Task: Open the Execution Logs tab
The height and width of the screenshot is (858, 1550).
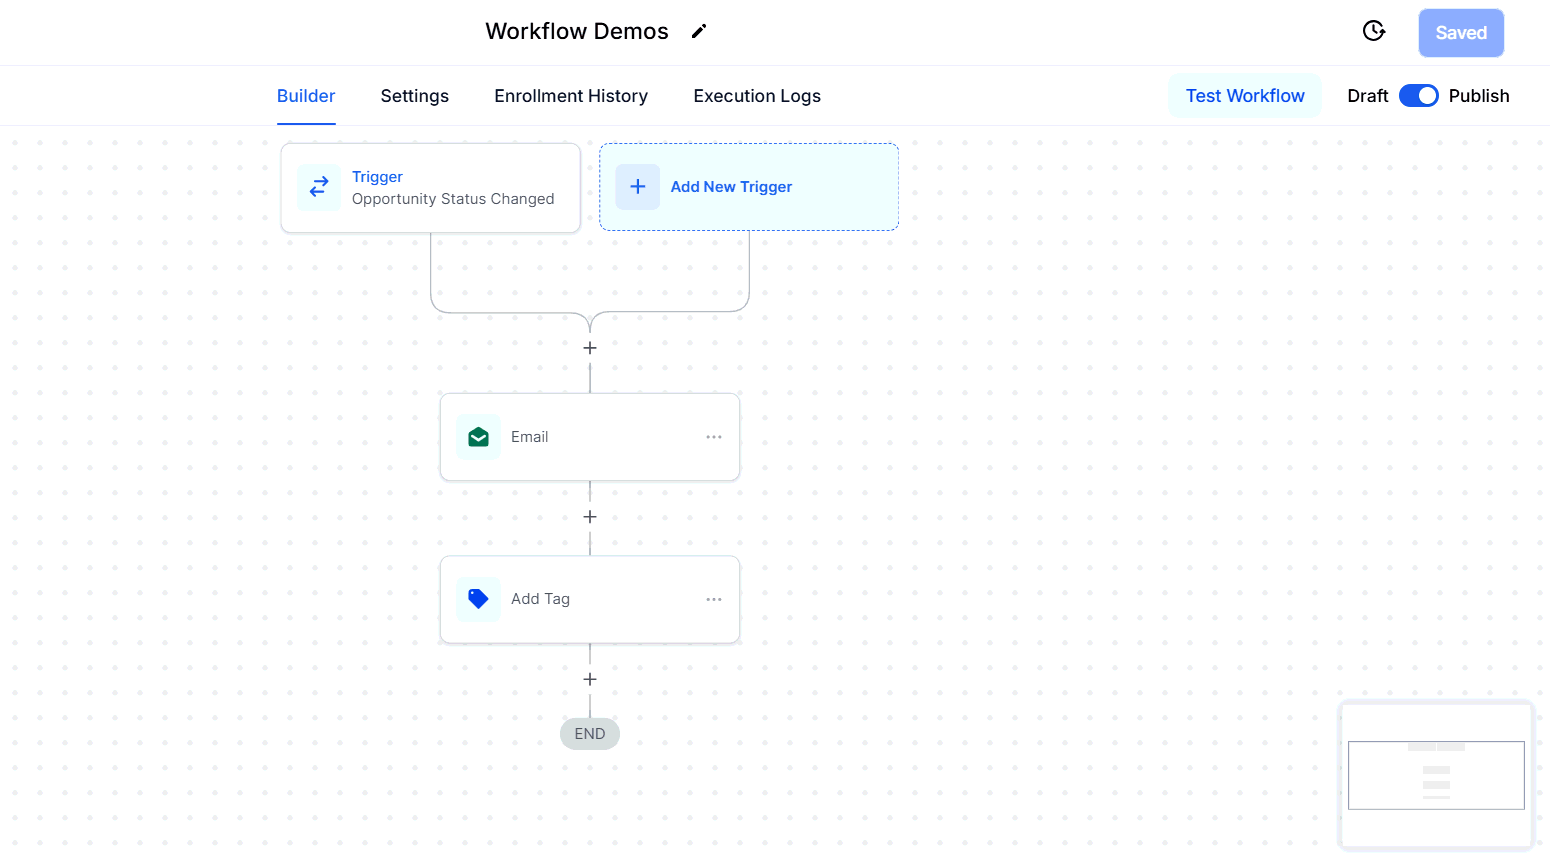Action: pyautogui.click(x=756, y=95)
